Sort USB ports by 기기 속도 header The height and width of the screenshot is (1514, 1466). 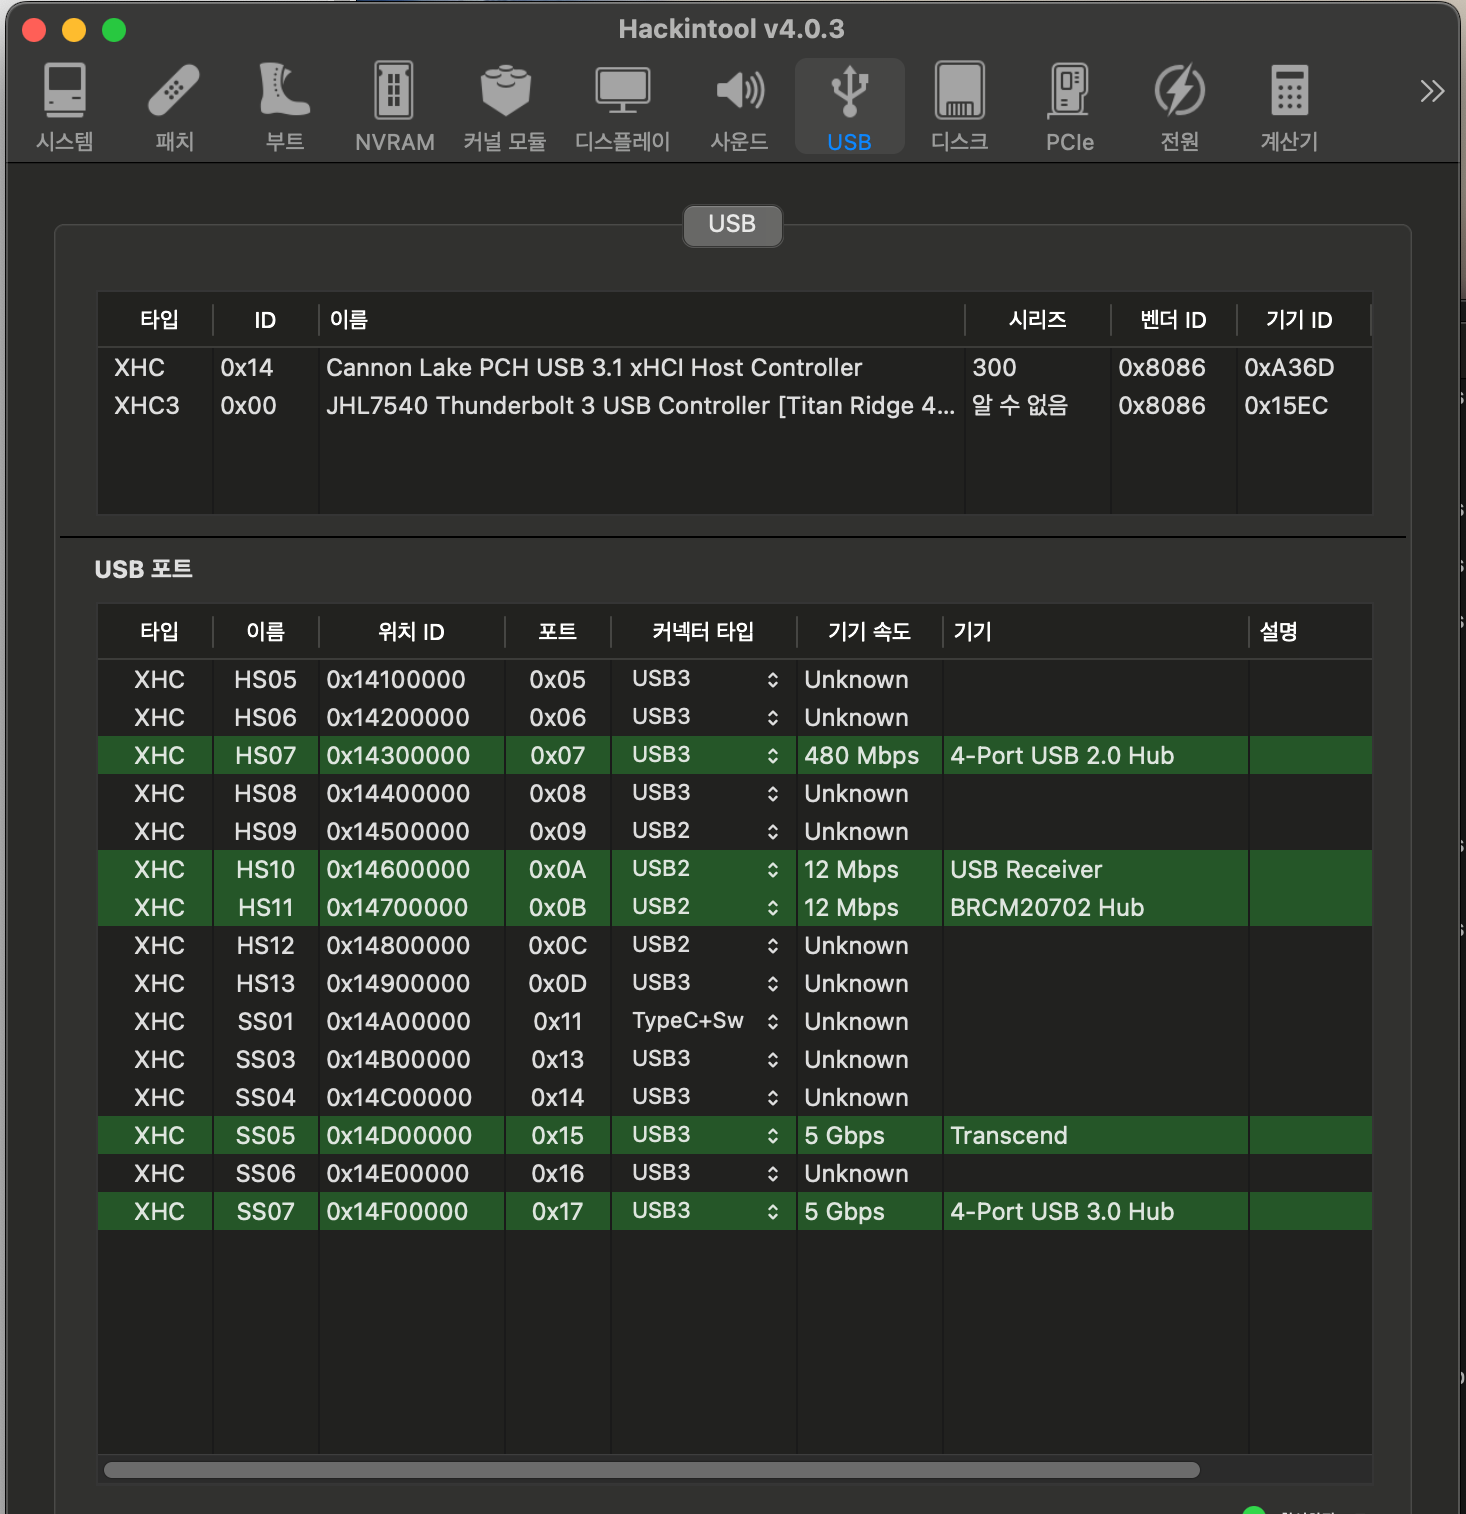[x=869, y=632]
